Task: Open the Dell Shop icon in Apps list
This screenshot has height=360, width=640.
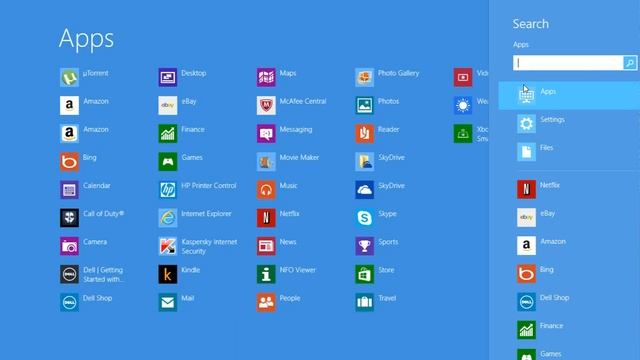Action: 69,302
